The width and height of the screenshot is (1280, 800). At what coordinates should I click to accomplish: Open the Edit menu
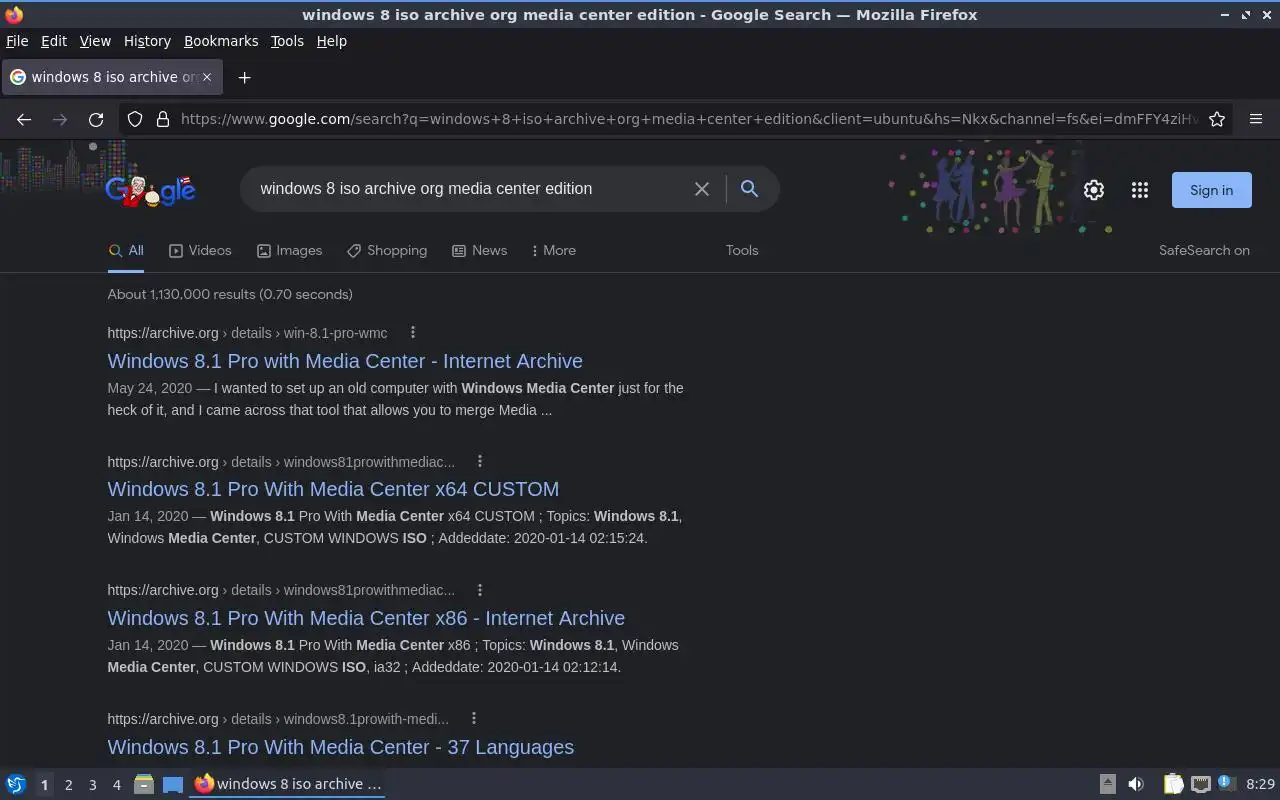click(x=54, y=41)
